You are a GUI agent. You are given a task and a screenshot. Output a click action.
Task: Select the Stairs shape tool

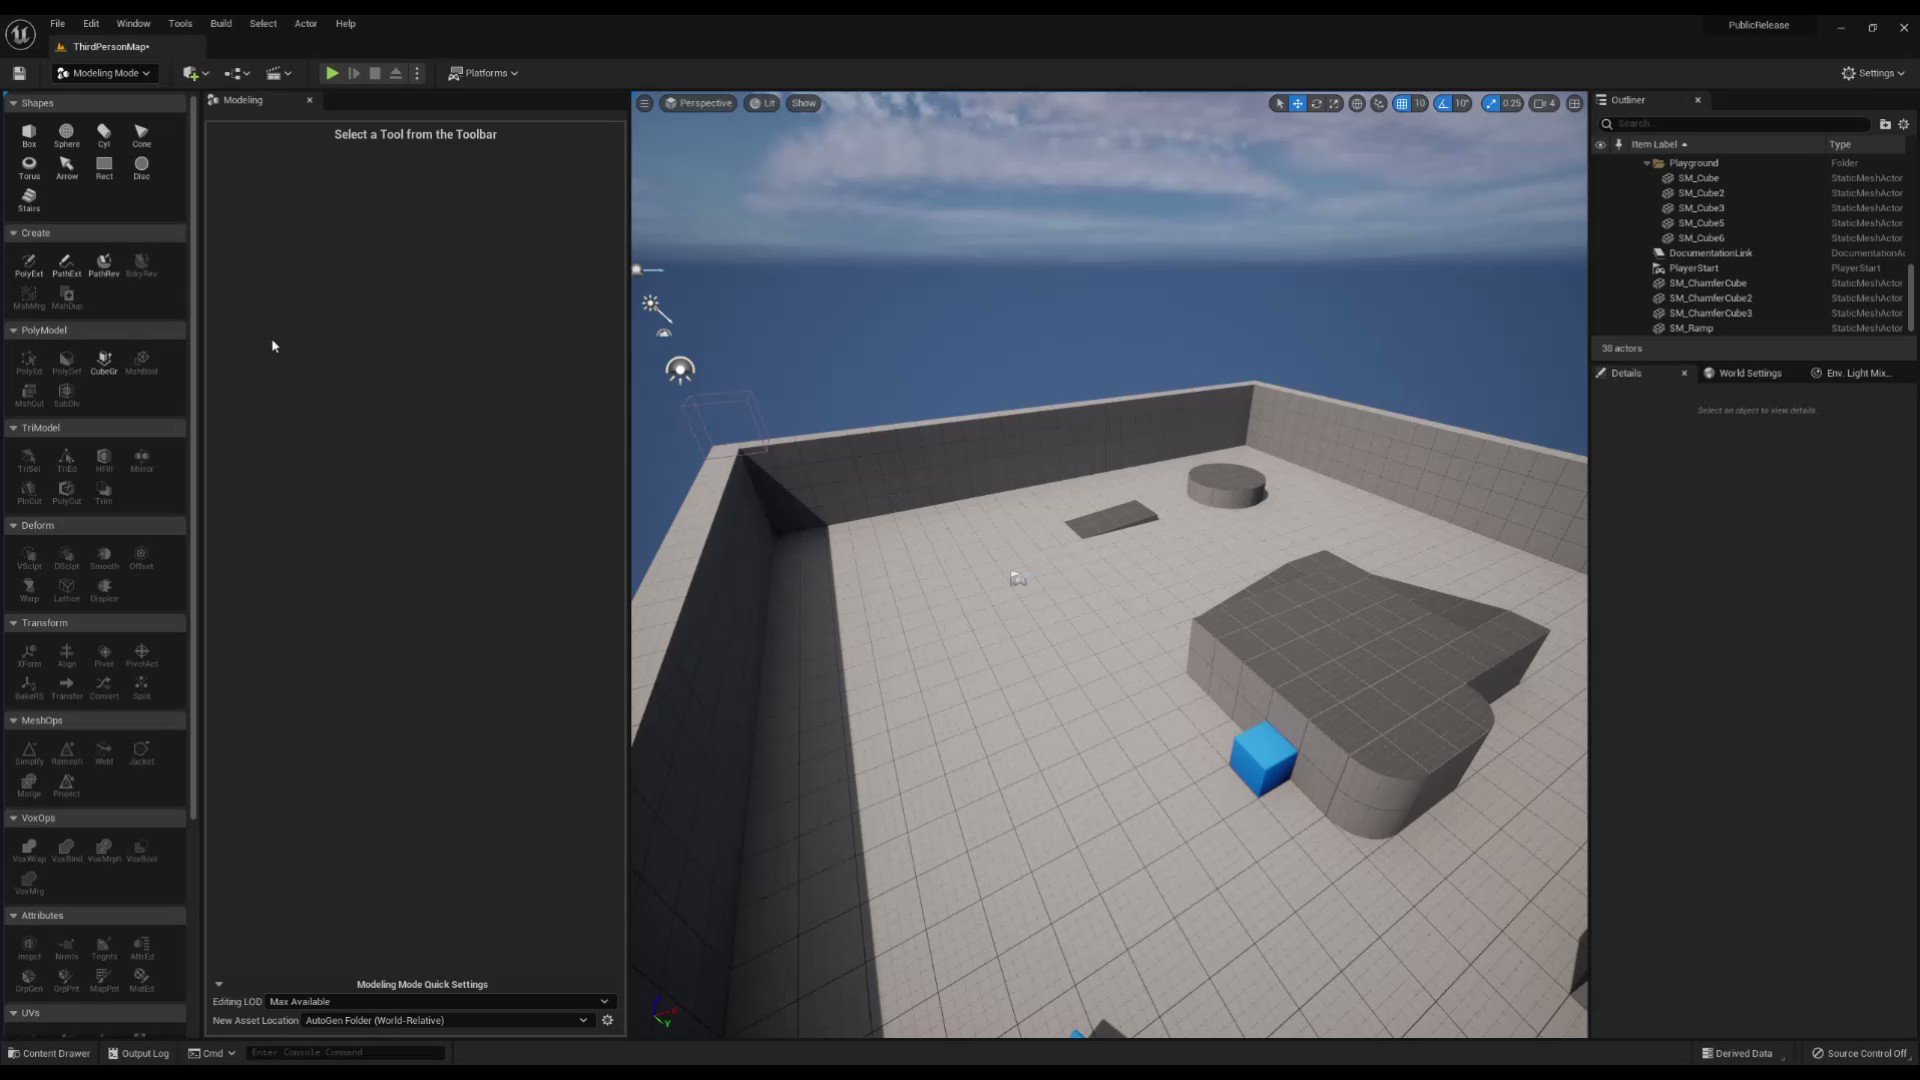click(28, 198)
